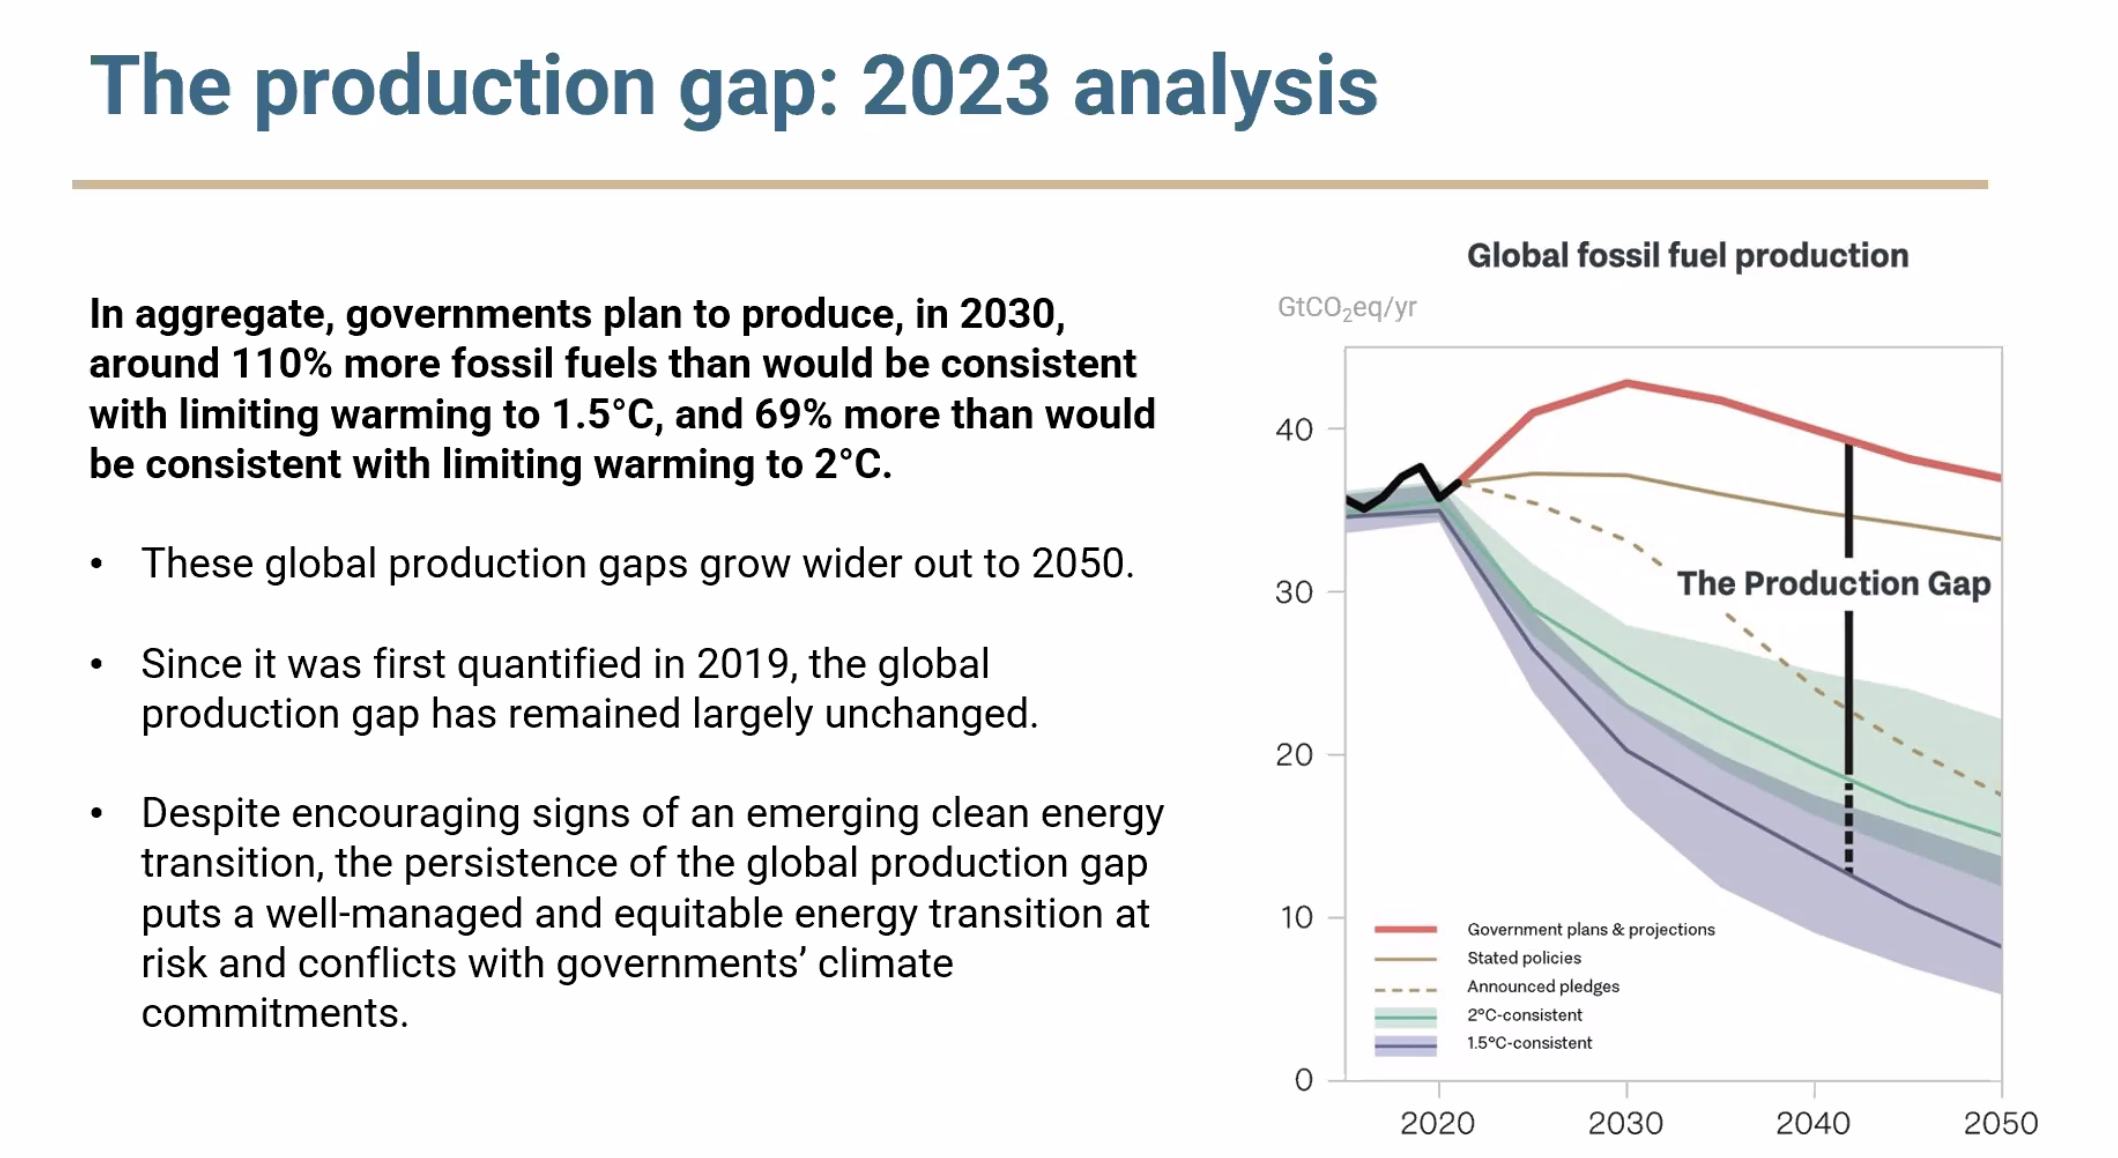Click the slide title 'The production gap: 2023 analysis'
Image resolution: width=2118 pixels, height=1158 pixels.
[x=733, y=86]
